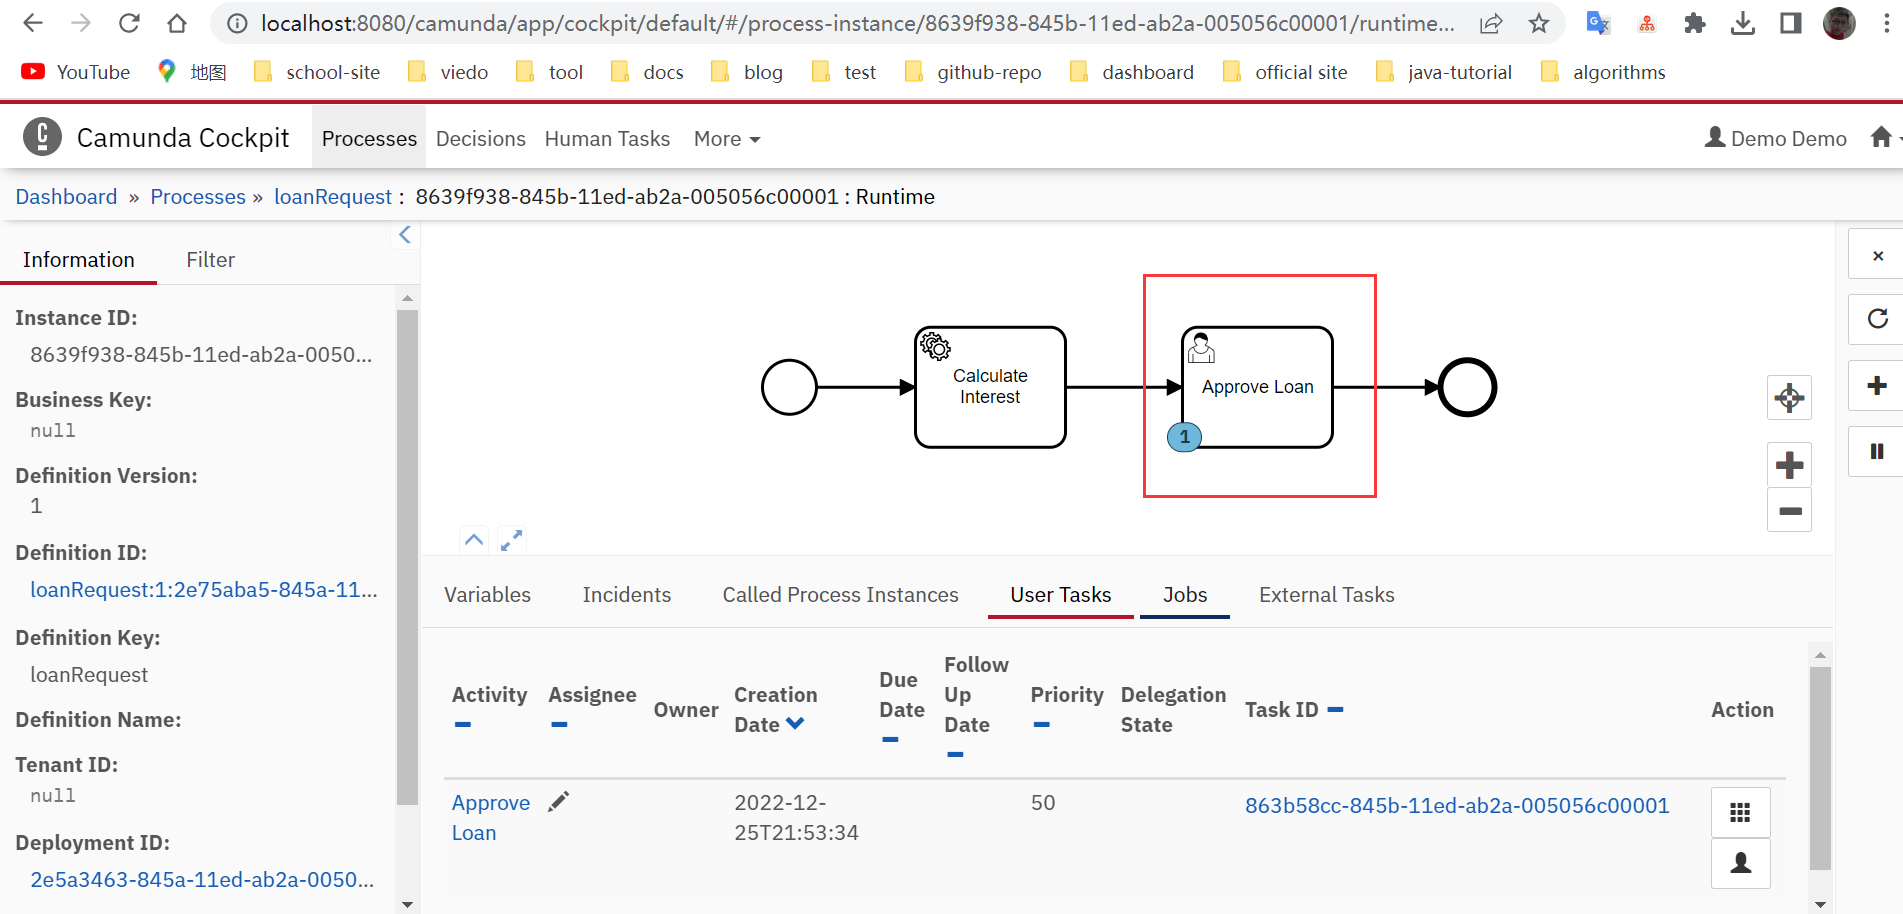Switch to the Filter sidebar tab
The height and width of the screenshot is (914, 1903).
click(x=210, y=260)
